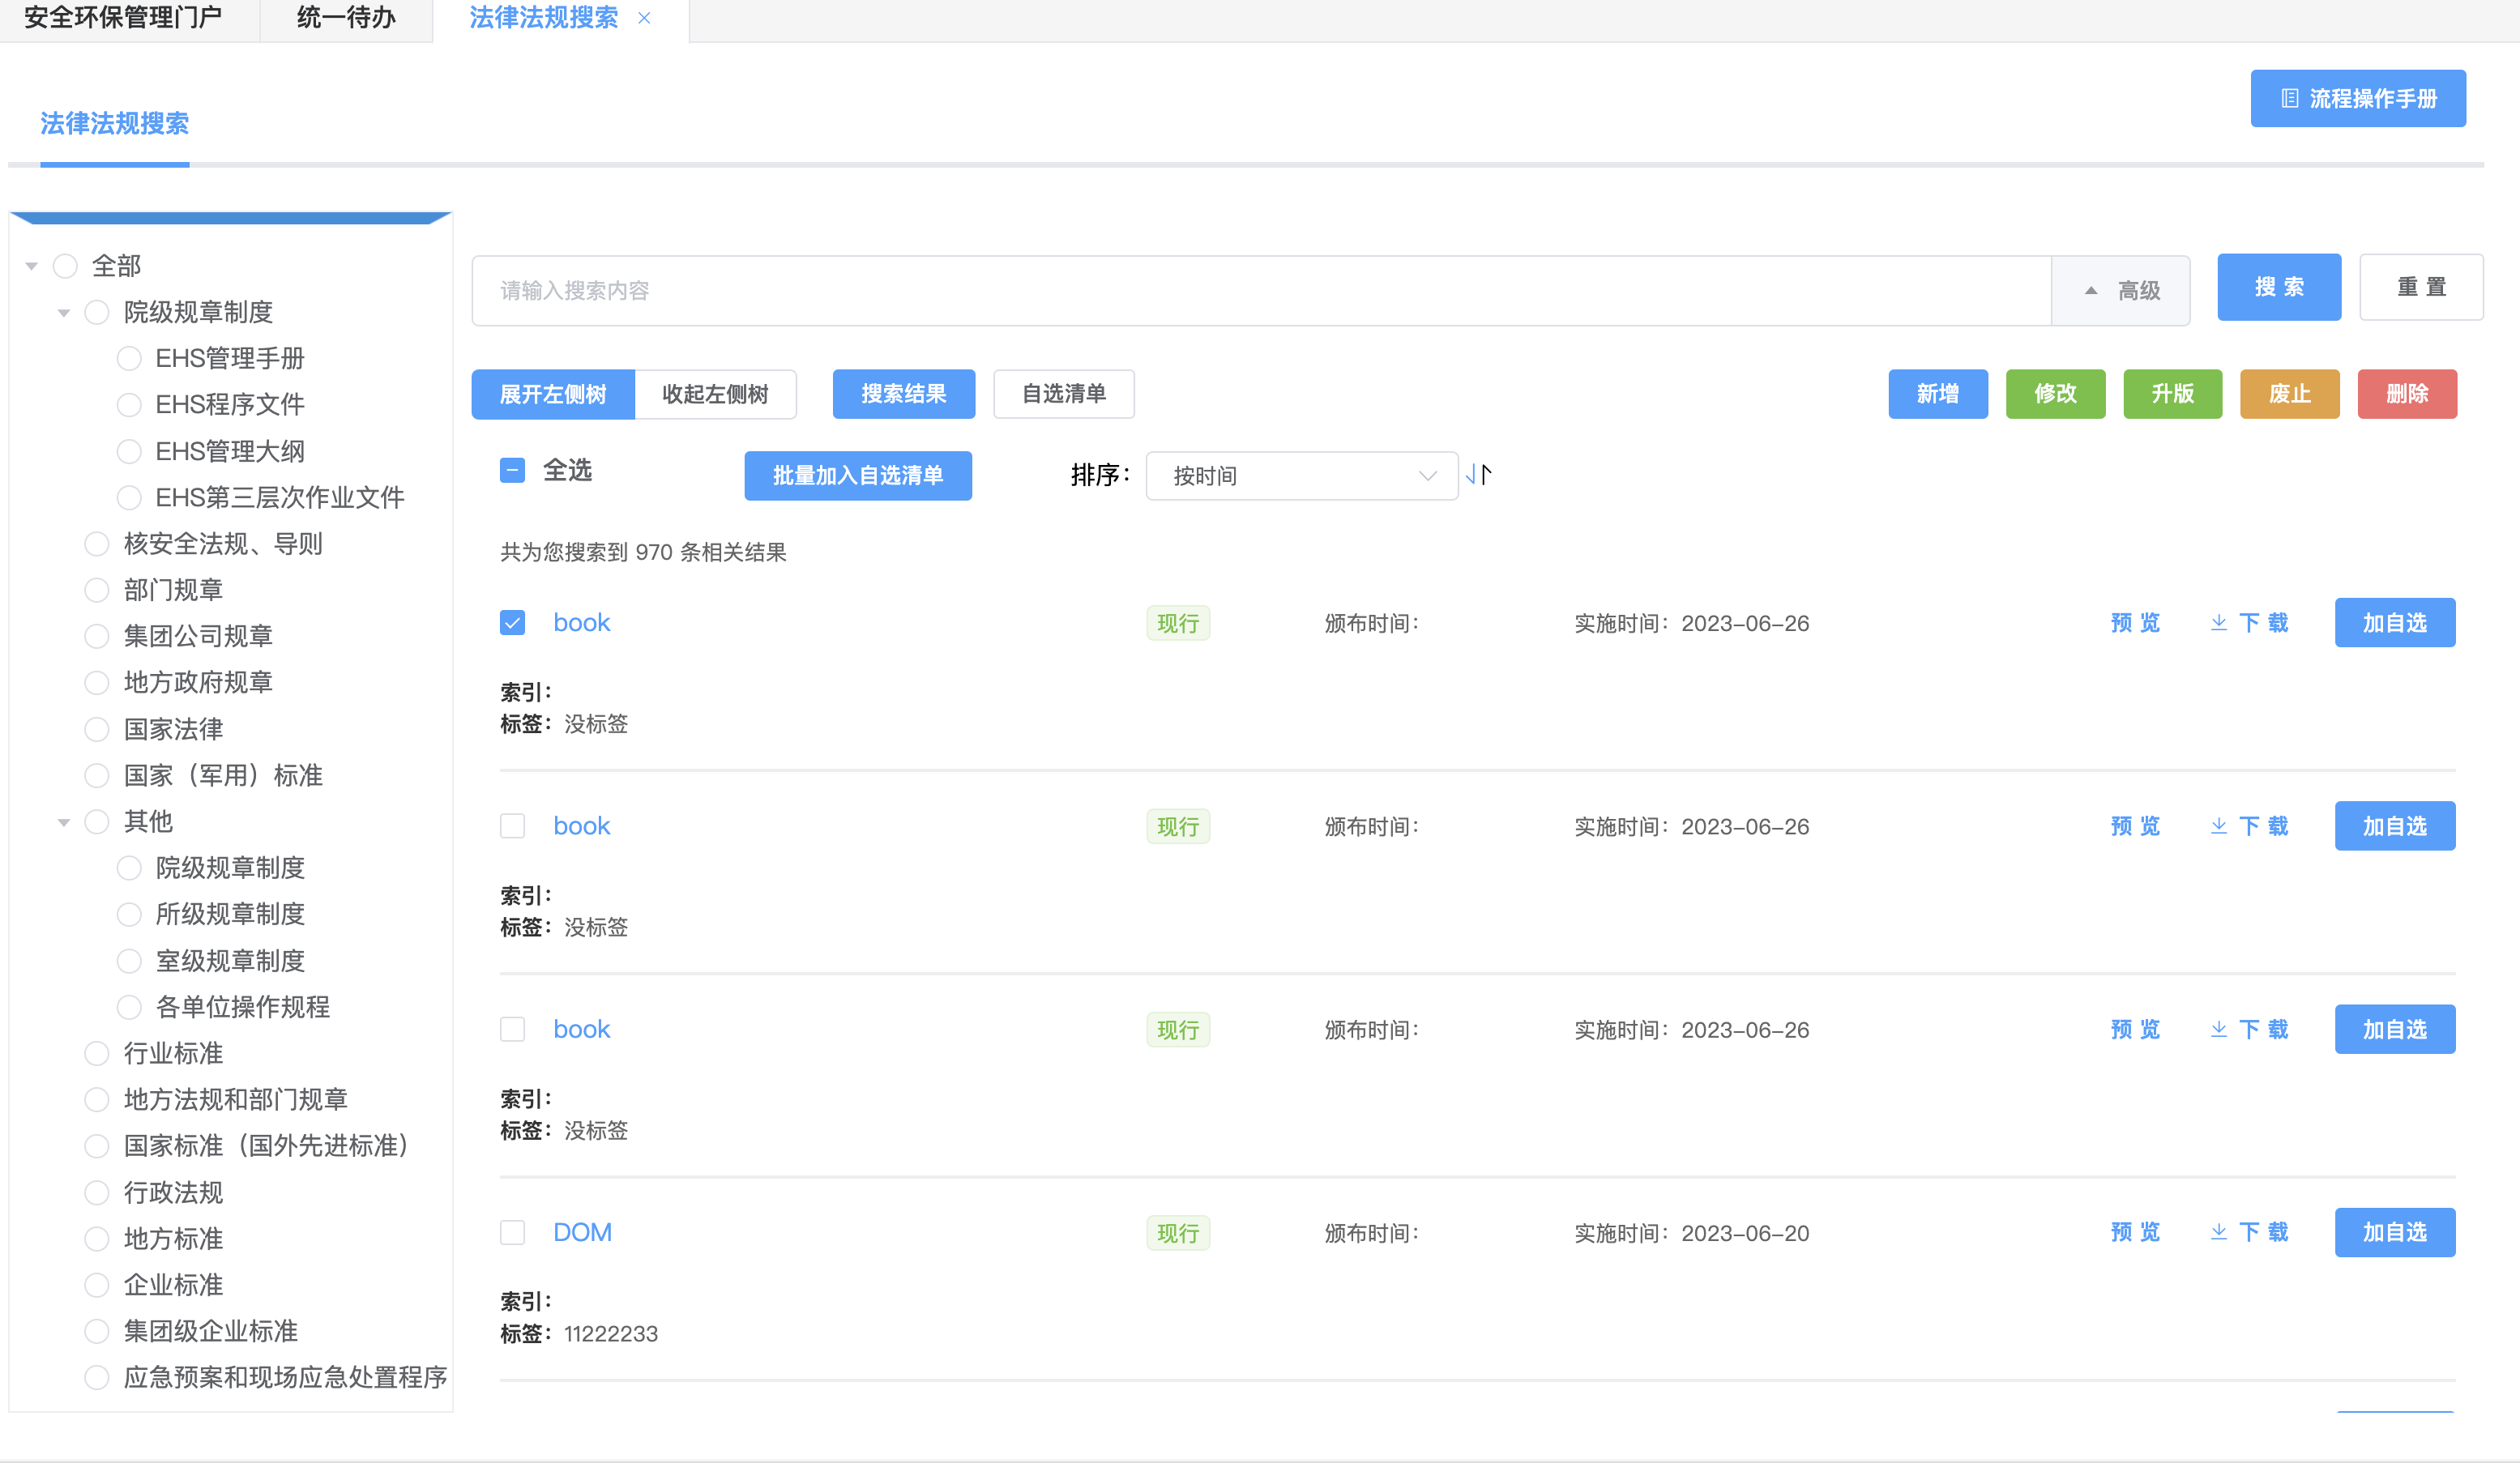This screenshot has width=2520, height=1463.
Task: Toggle the 全选 checkbox
Action: (512, 470)
